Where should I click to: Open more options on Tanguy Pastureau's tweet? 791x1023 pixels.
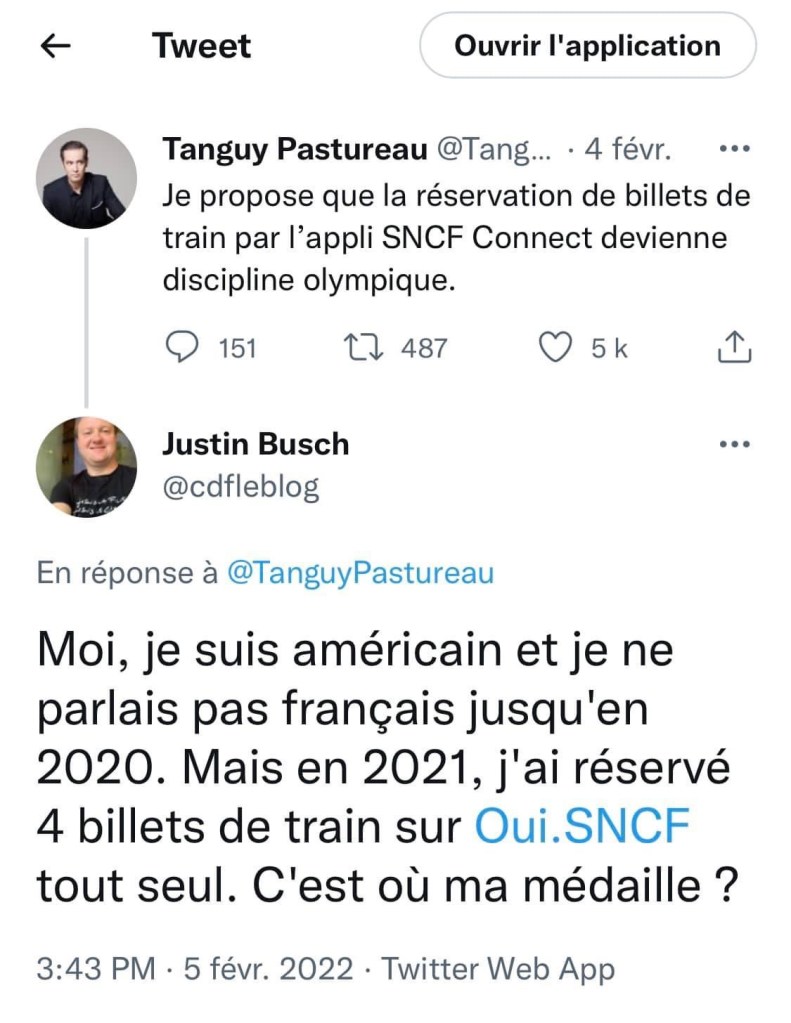pyautogui.click(x=735, y=150)
